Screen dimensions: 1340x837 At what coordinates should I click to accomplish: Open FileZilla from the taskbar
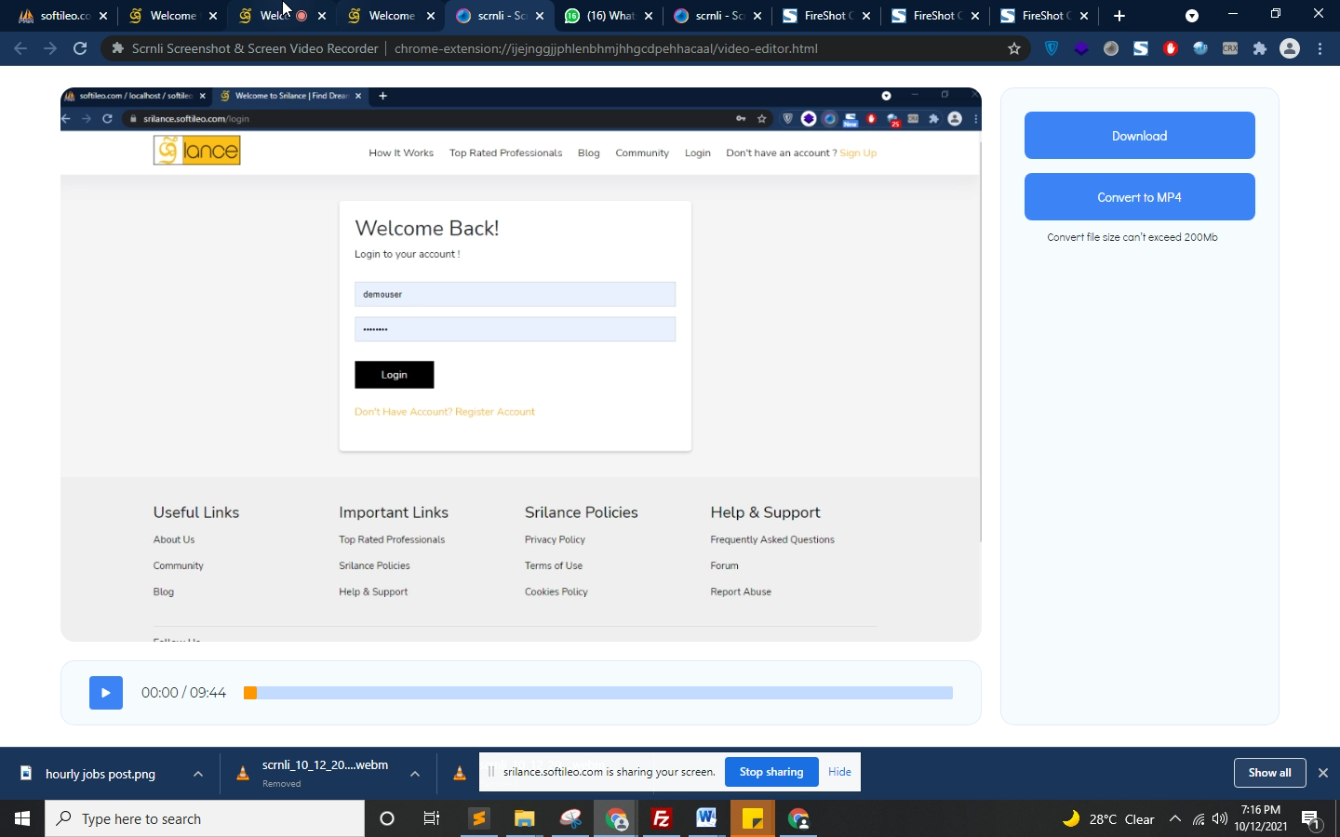coord(661,819)
